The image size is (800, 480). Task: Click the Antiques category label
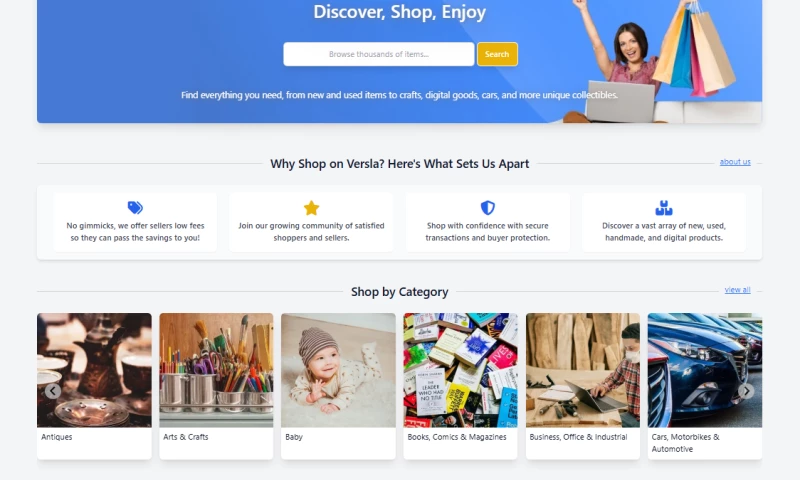tap(57, 437)
